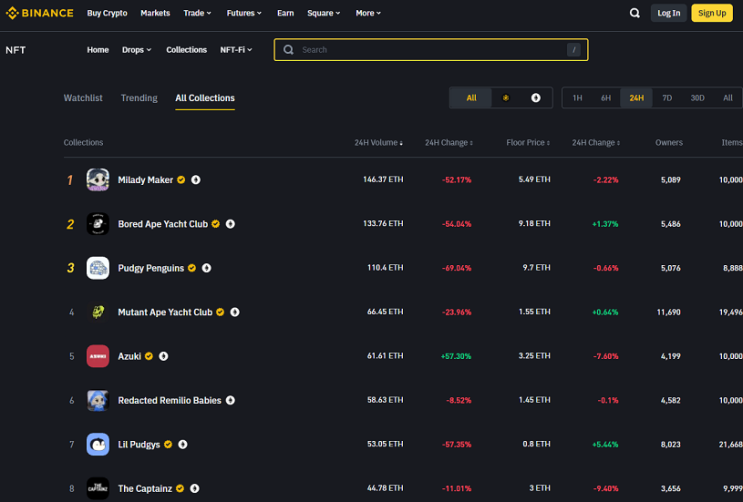Switch to the Trending tab
This screenshot has width=743, height=502.
coord(139,98)
